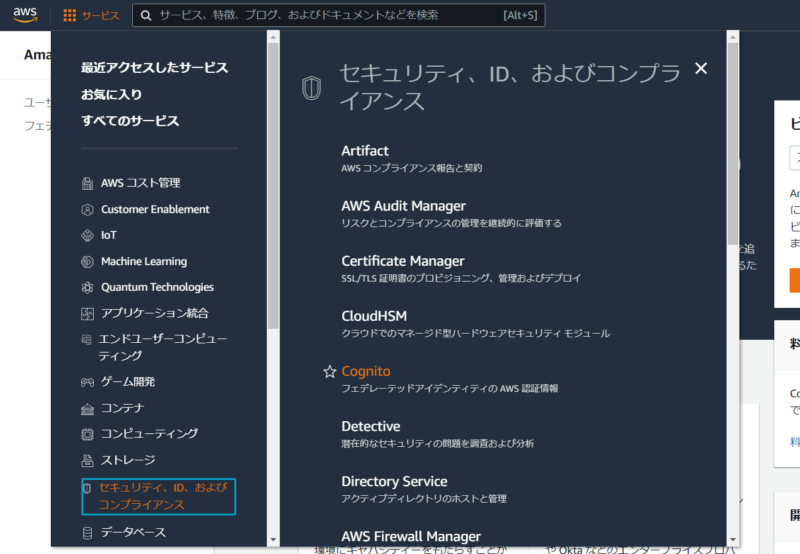
Task: Click the ゲーム開発 gamepad icon
Action: 88,382
